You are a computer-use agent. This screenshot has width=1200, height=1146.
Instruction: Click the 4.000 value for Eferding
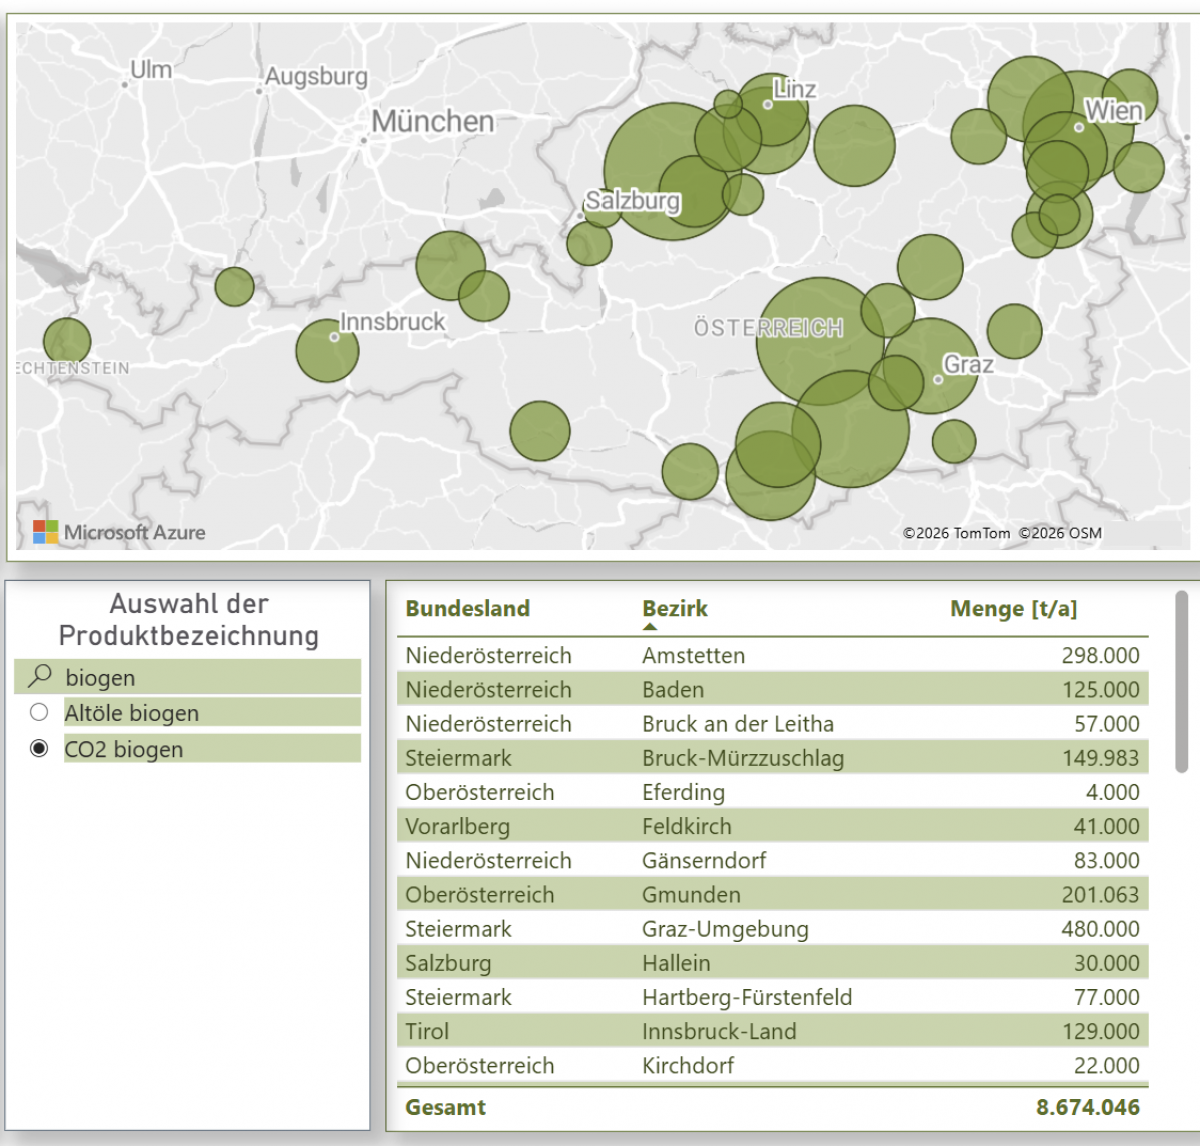(1112, 792)
